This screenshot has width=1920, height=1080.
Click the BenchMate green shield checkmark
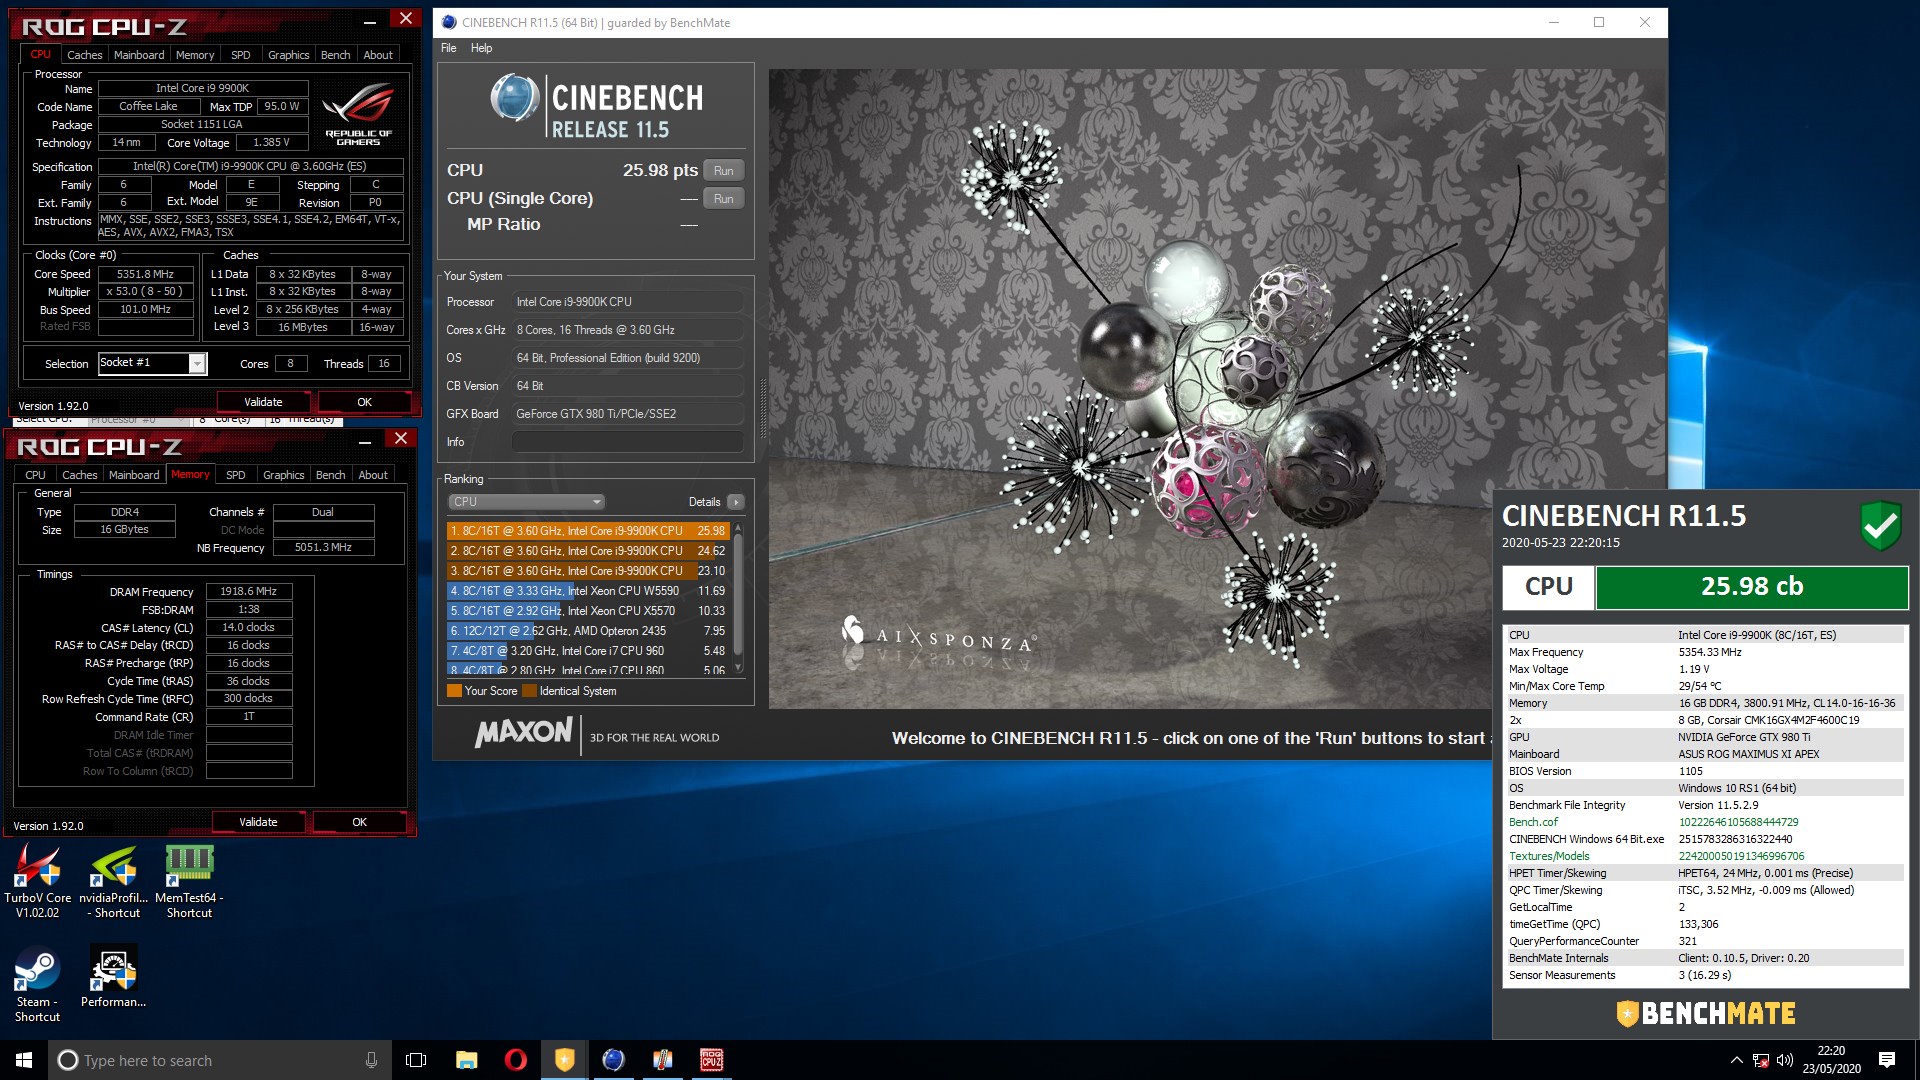[1880, 525]
